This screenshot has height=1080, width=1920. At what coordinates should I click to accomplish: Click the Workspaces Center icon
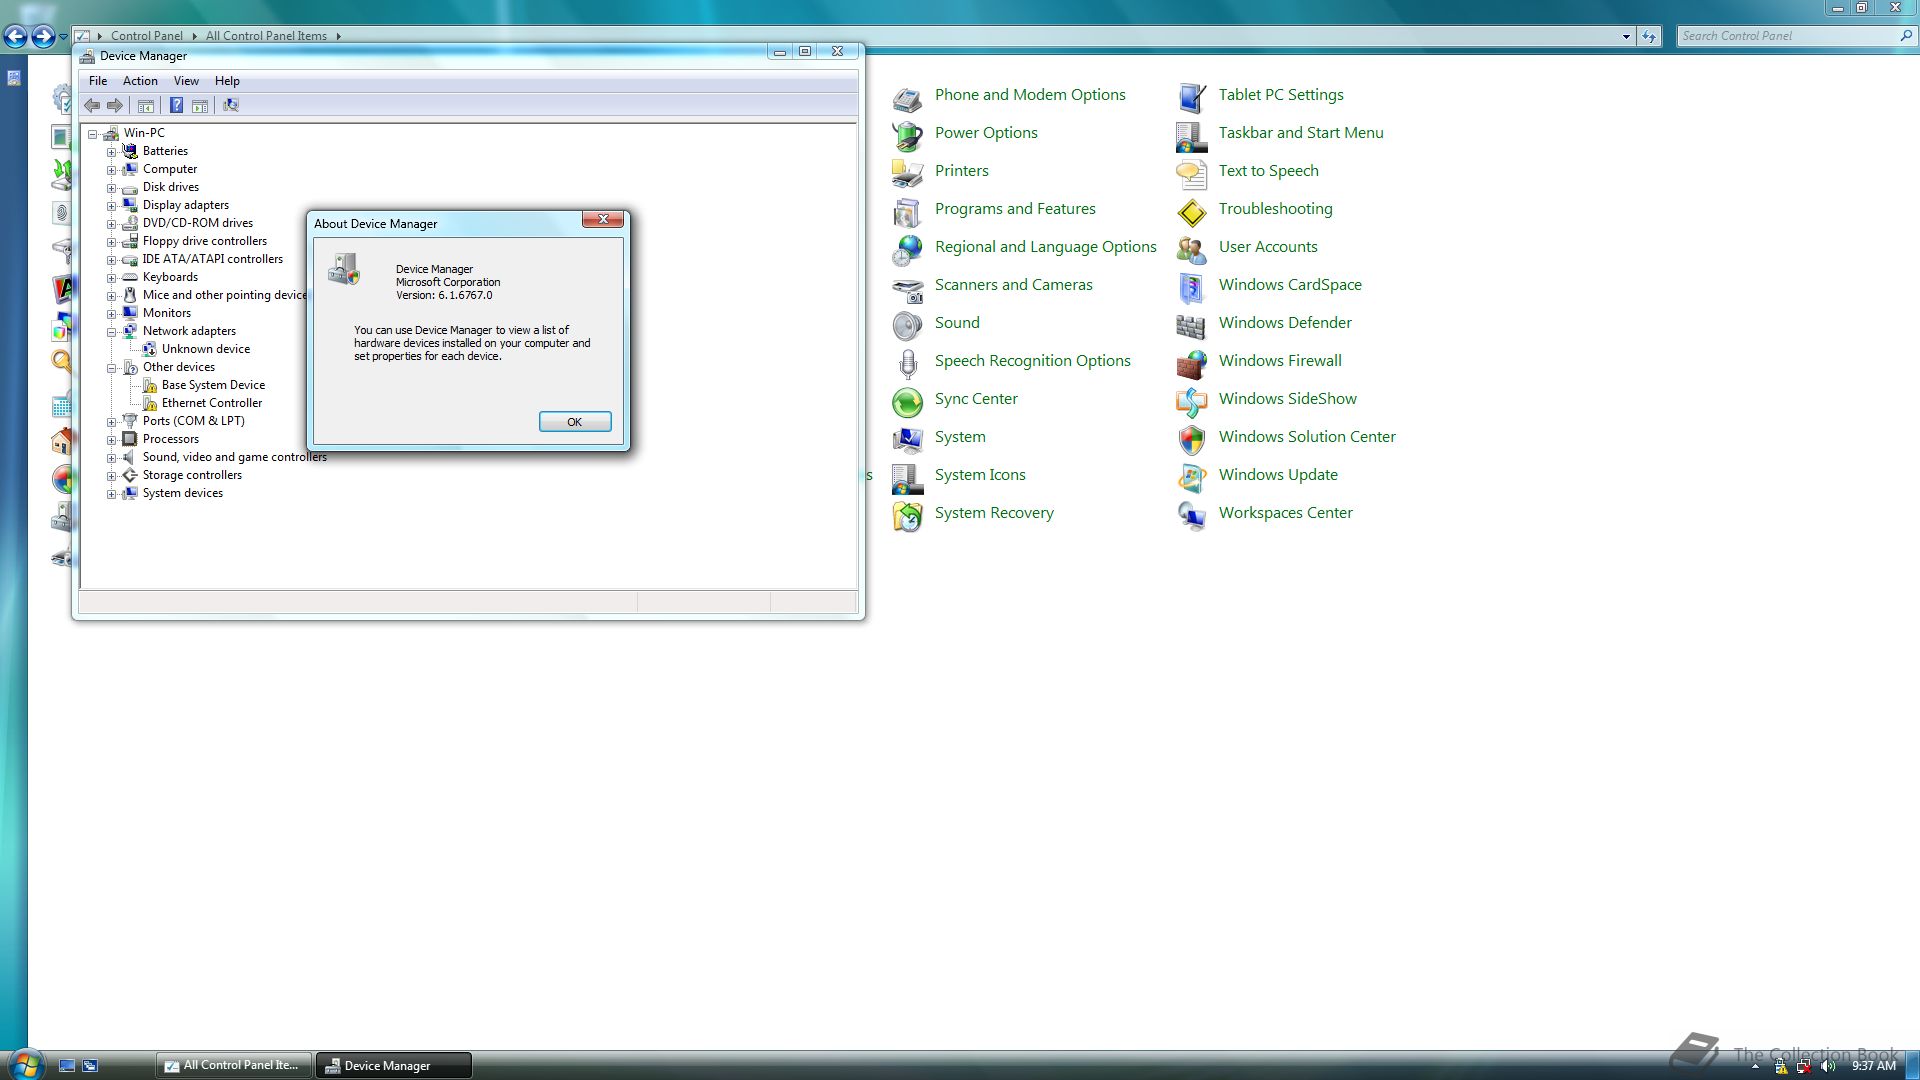(1191, 514)
